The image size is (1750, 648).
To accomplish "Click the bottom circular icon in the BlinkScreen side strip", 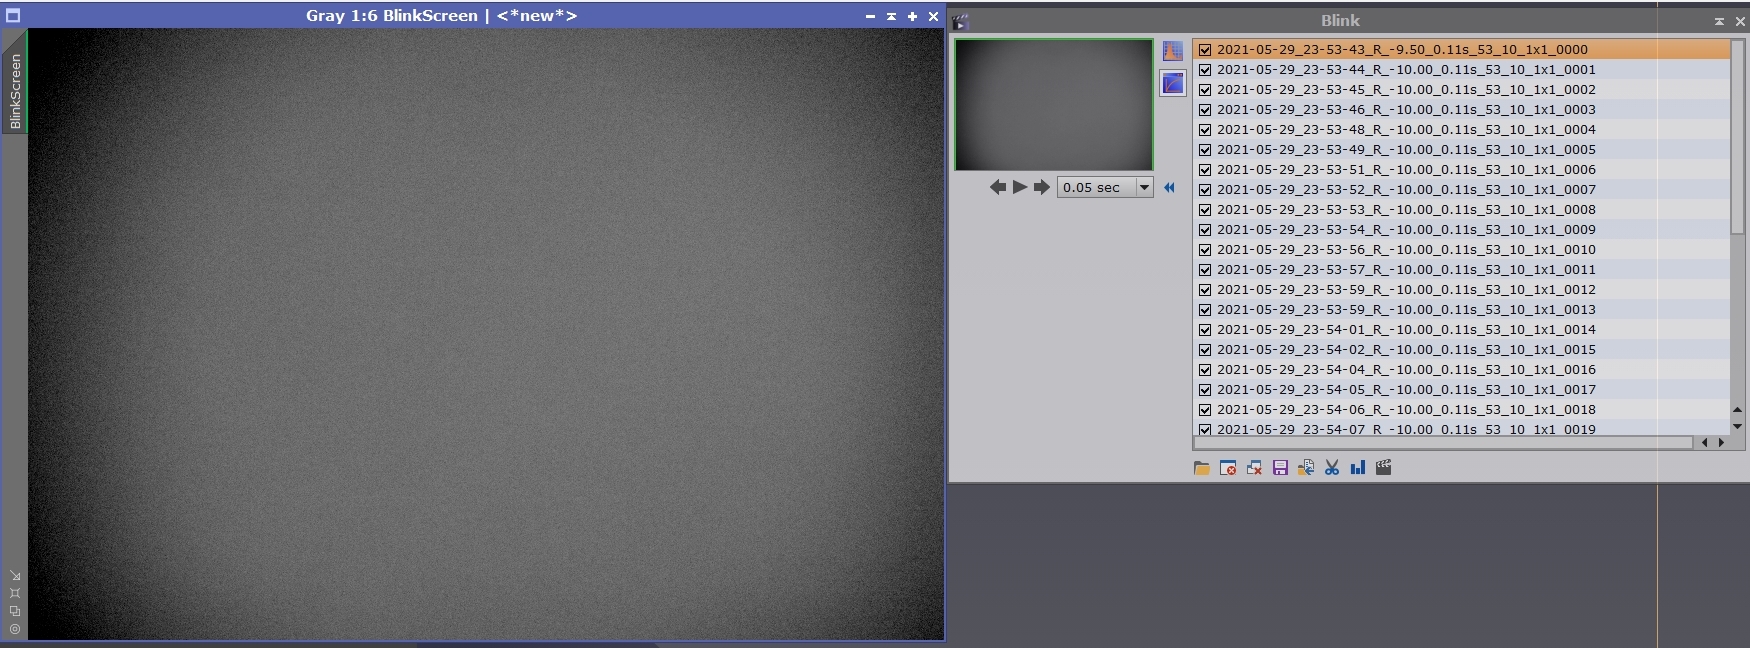I will click(15, 629).
